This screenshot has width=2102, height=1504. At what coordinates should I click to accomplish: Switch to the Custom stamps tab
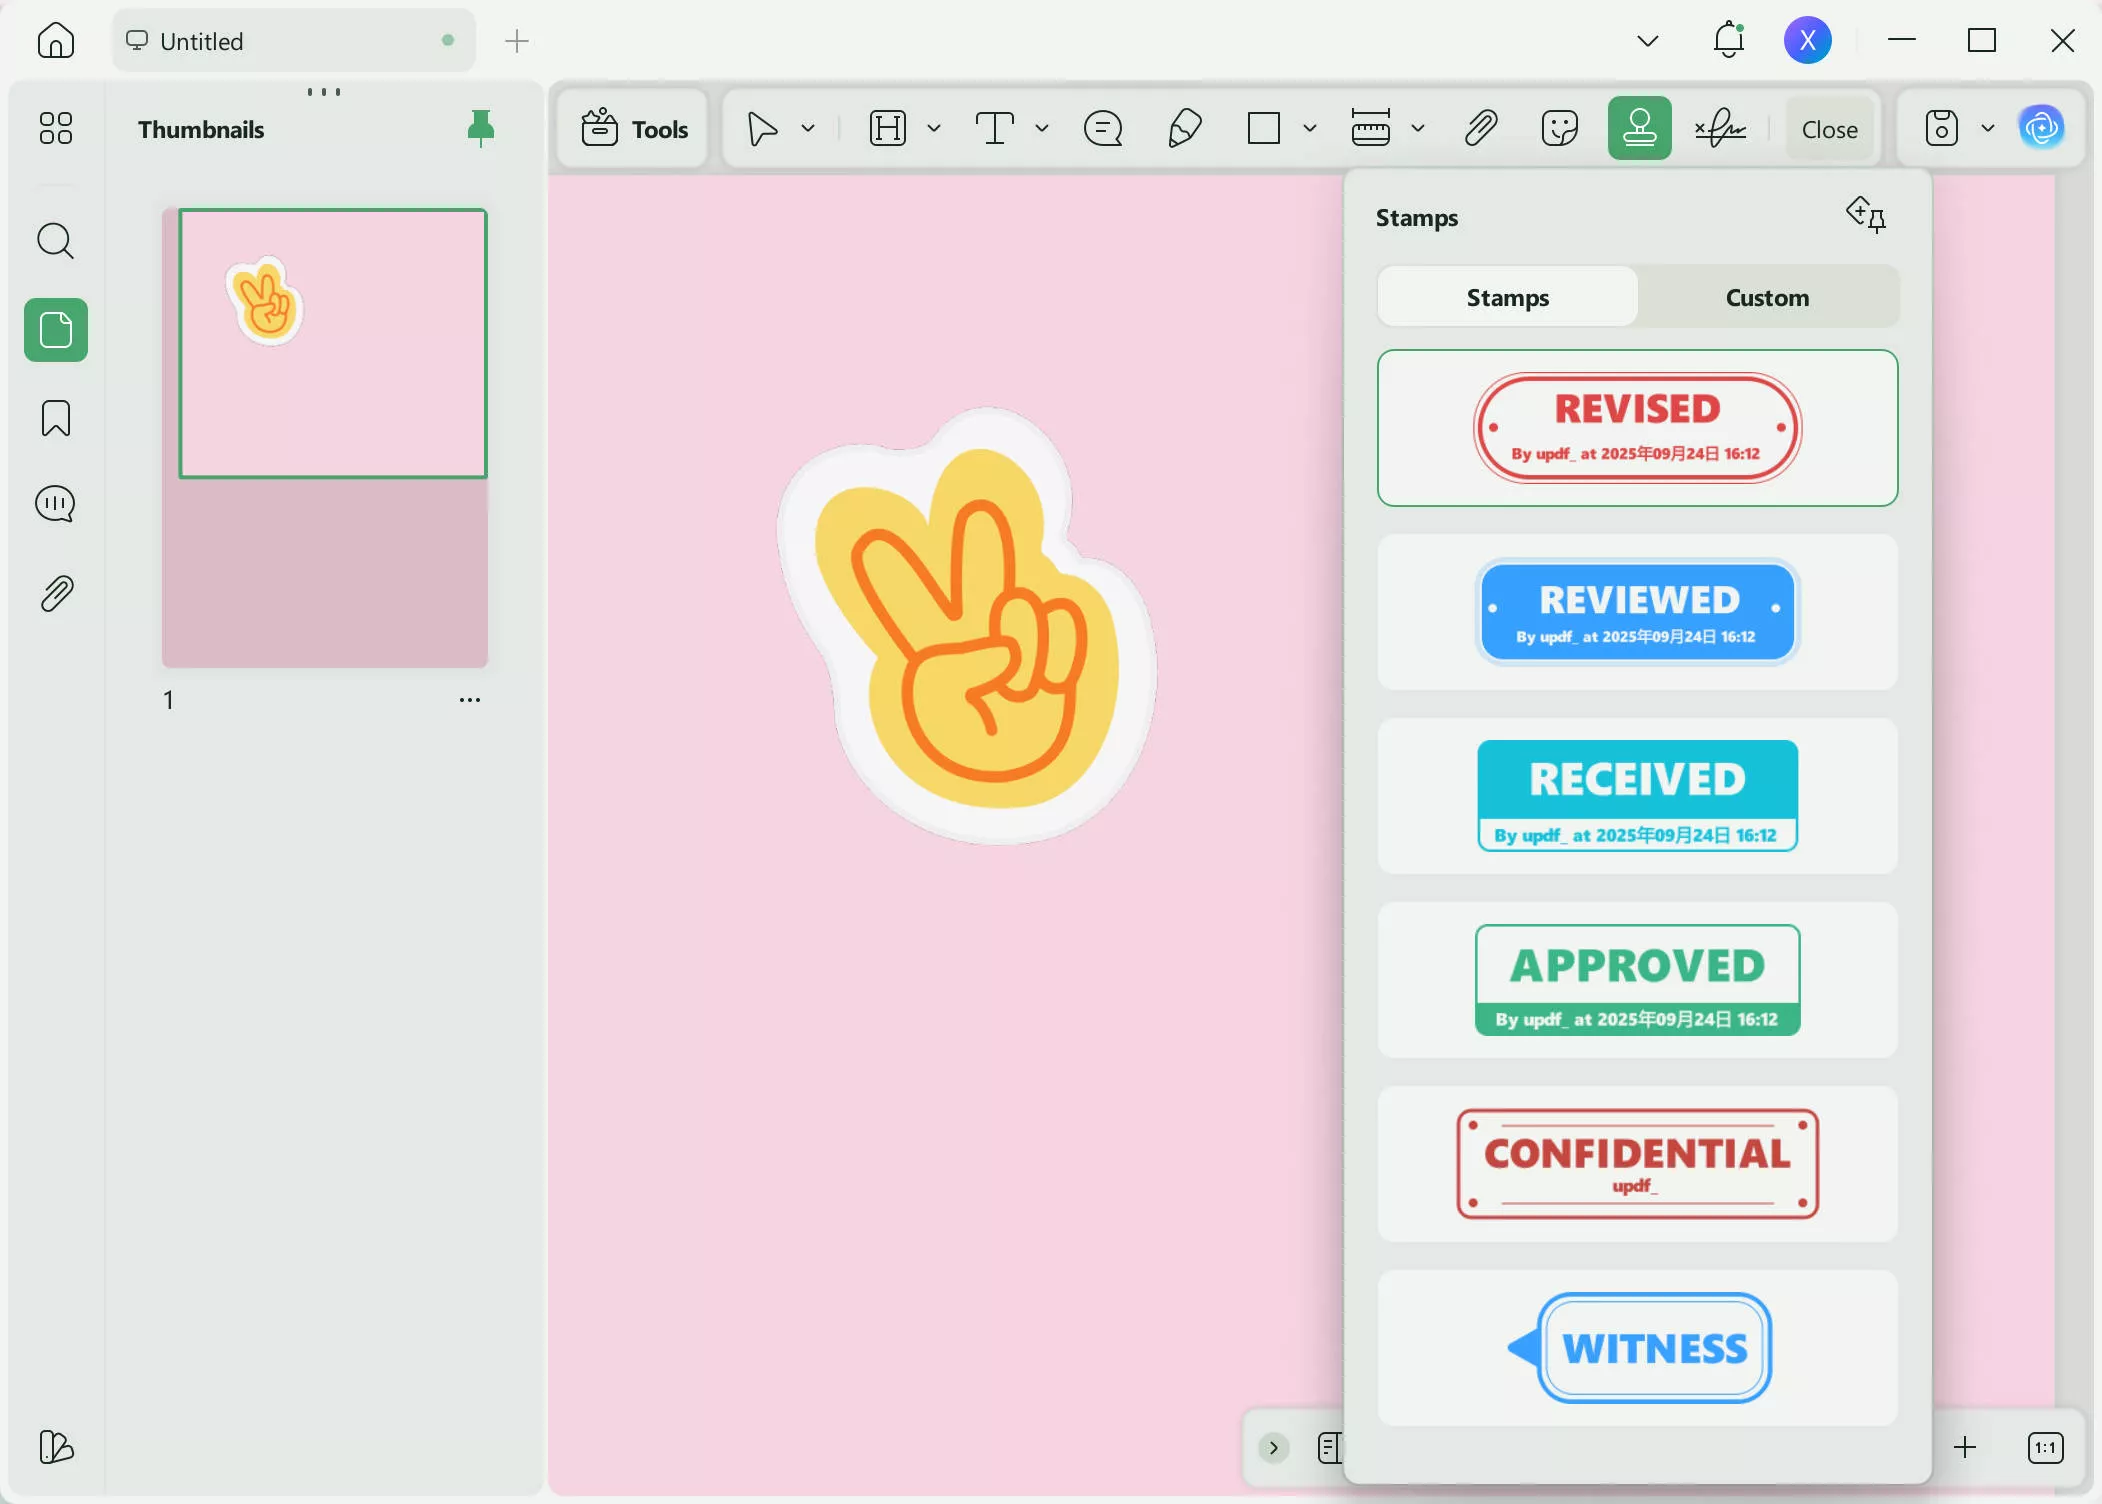point(1767,297)
